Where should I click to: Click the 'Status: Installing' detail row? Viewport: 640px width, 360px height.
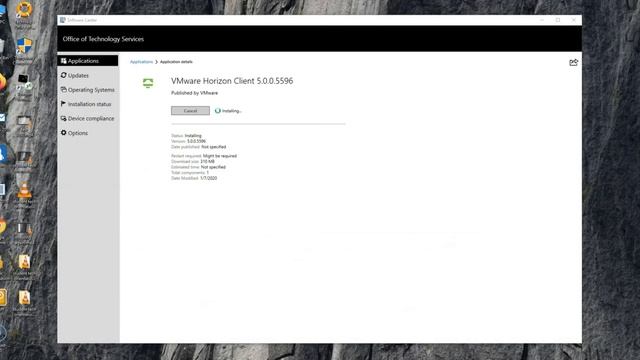click(x=186, y=136)
